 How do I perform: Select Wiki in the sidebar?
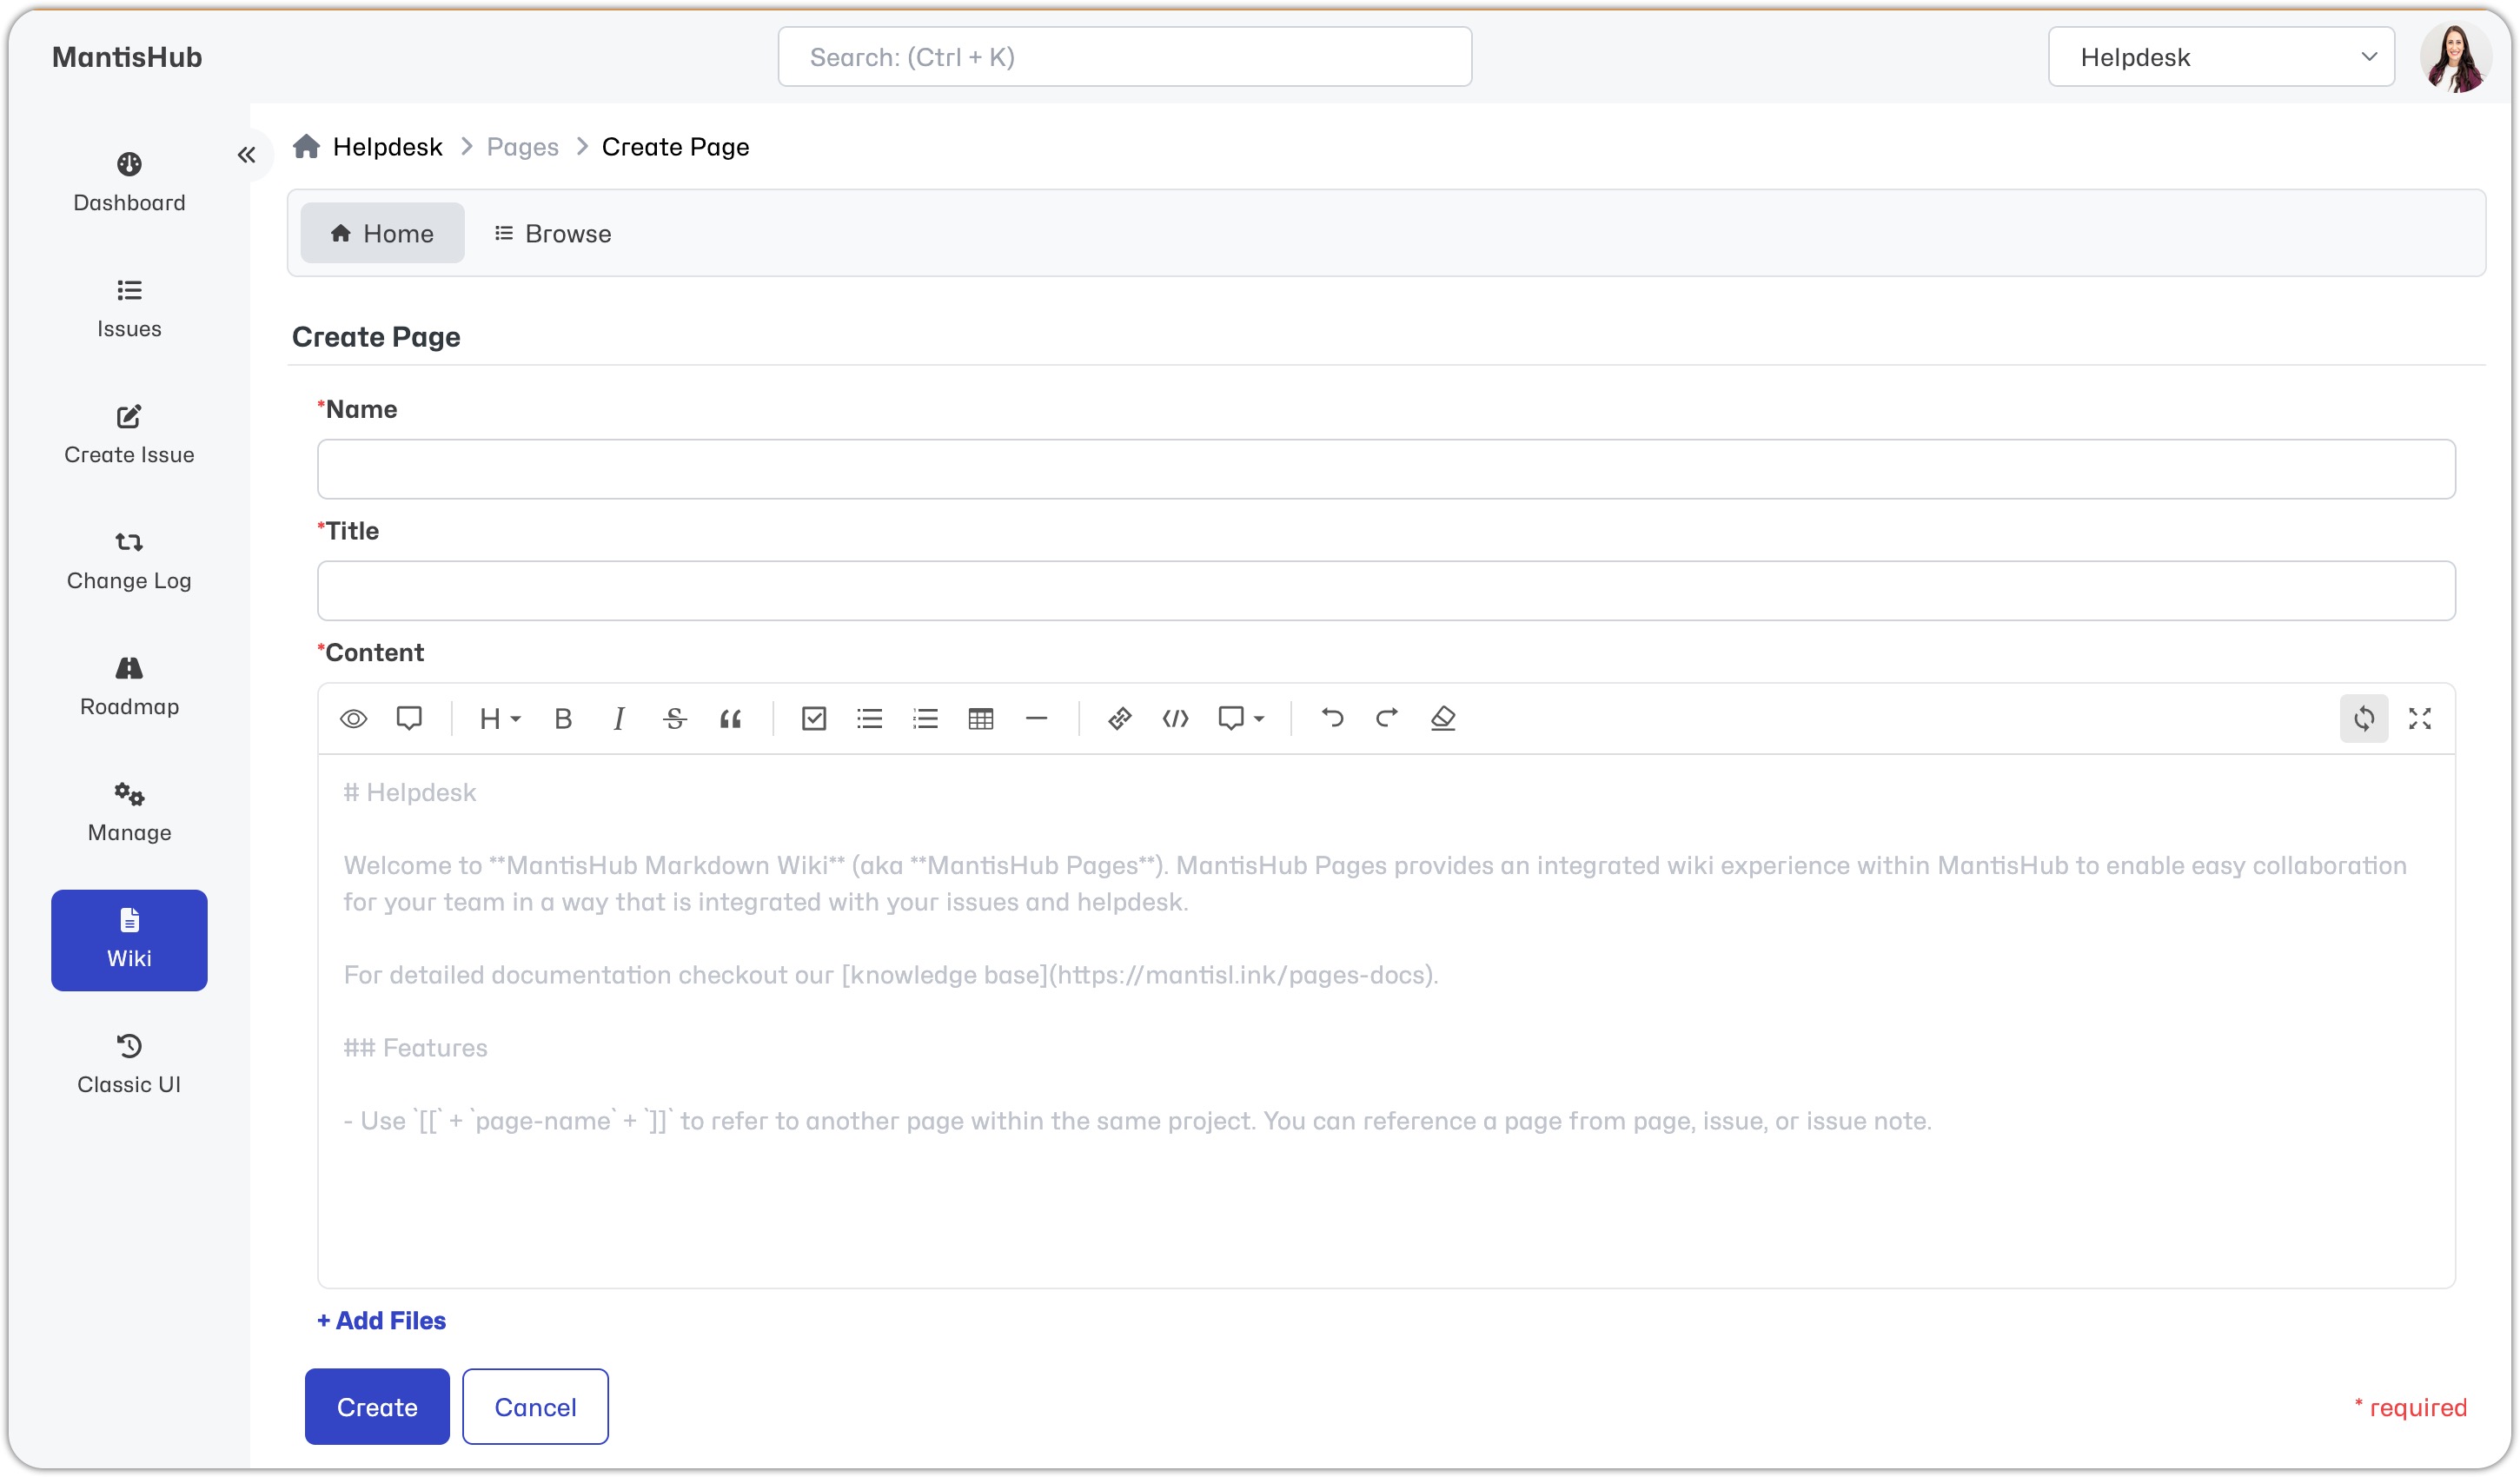(x=129, y=941)
